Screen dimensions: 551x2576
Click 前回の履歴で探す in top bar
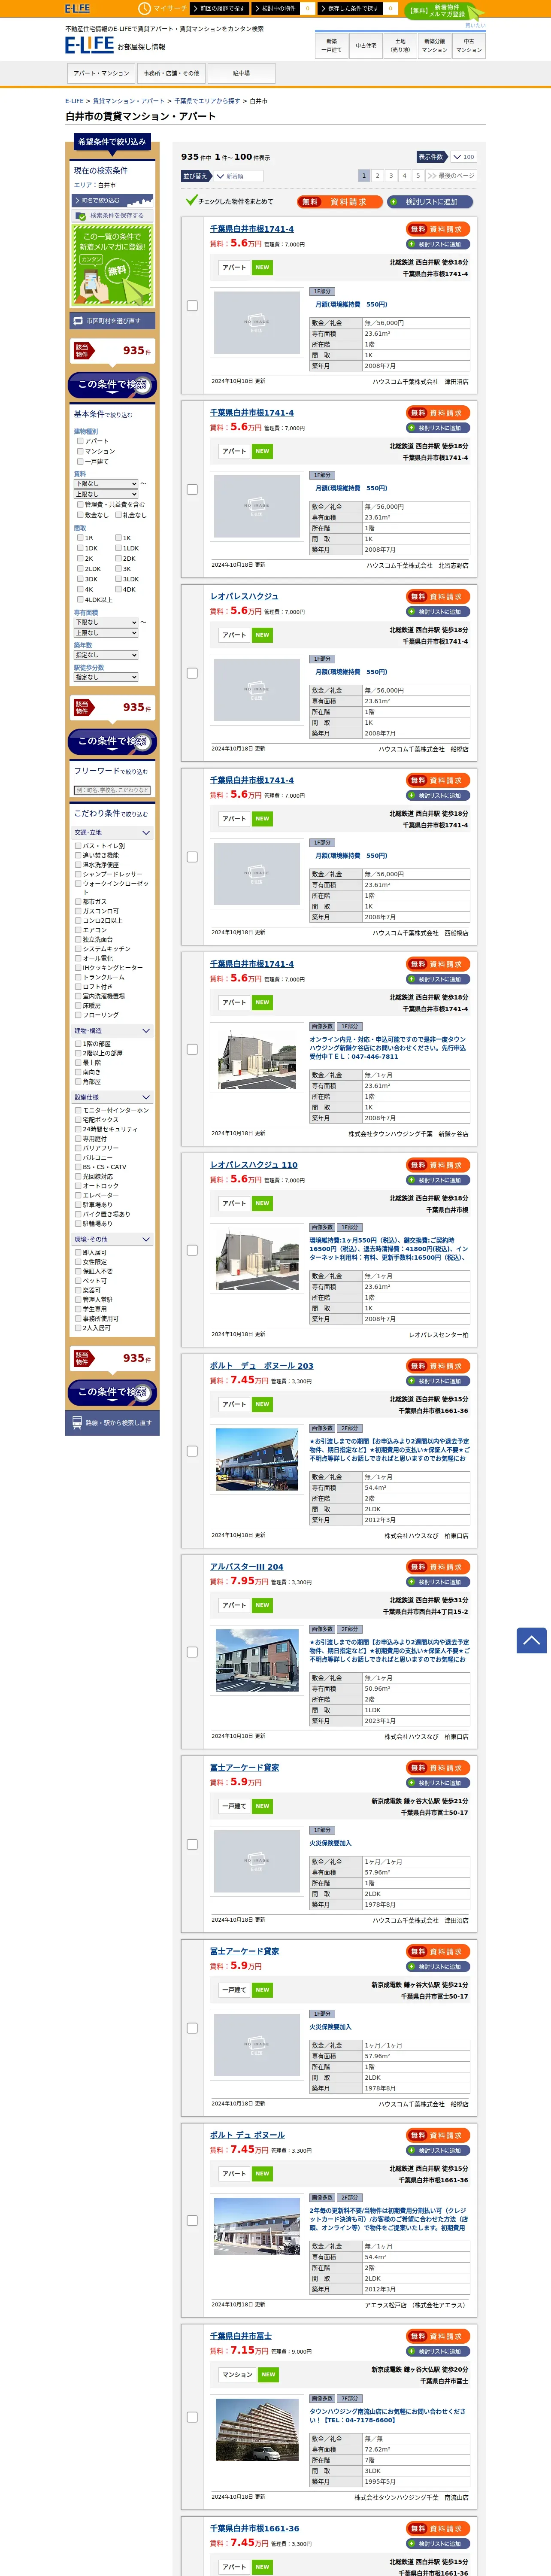[219, 8]
